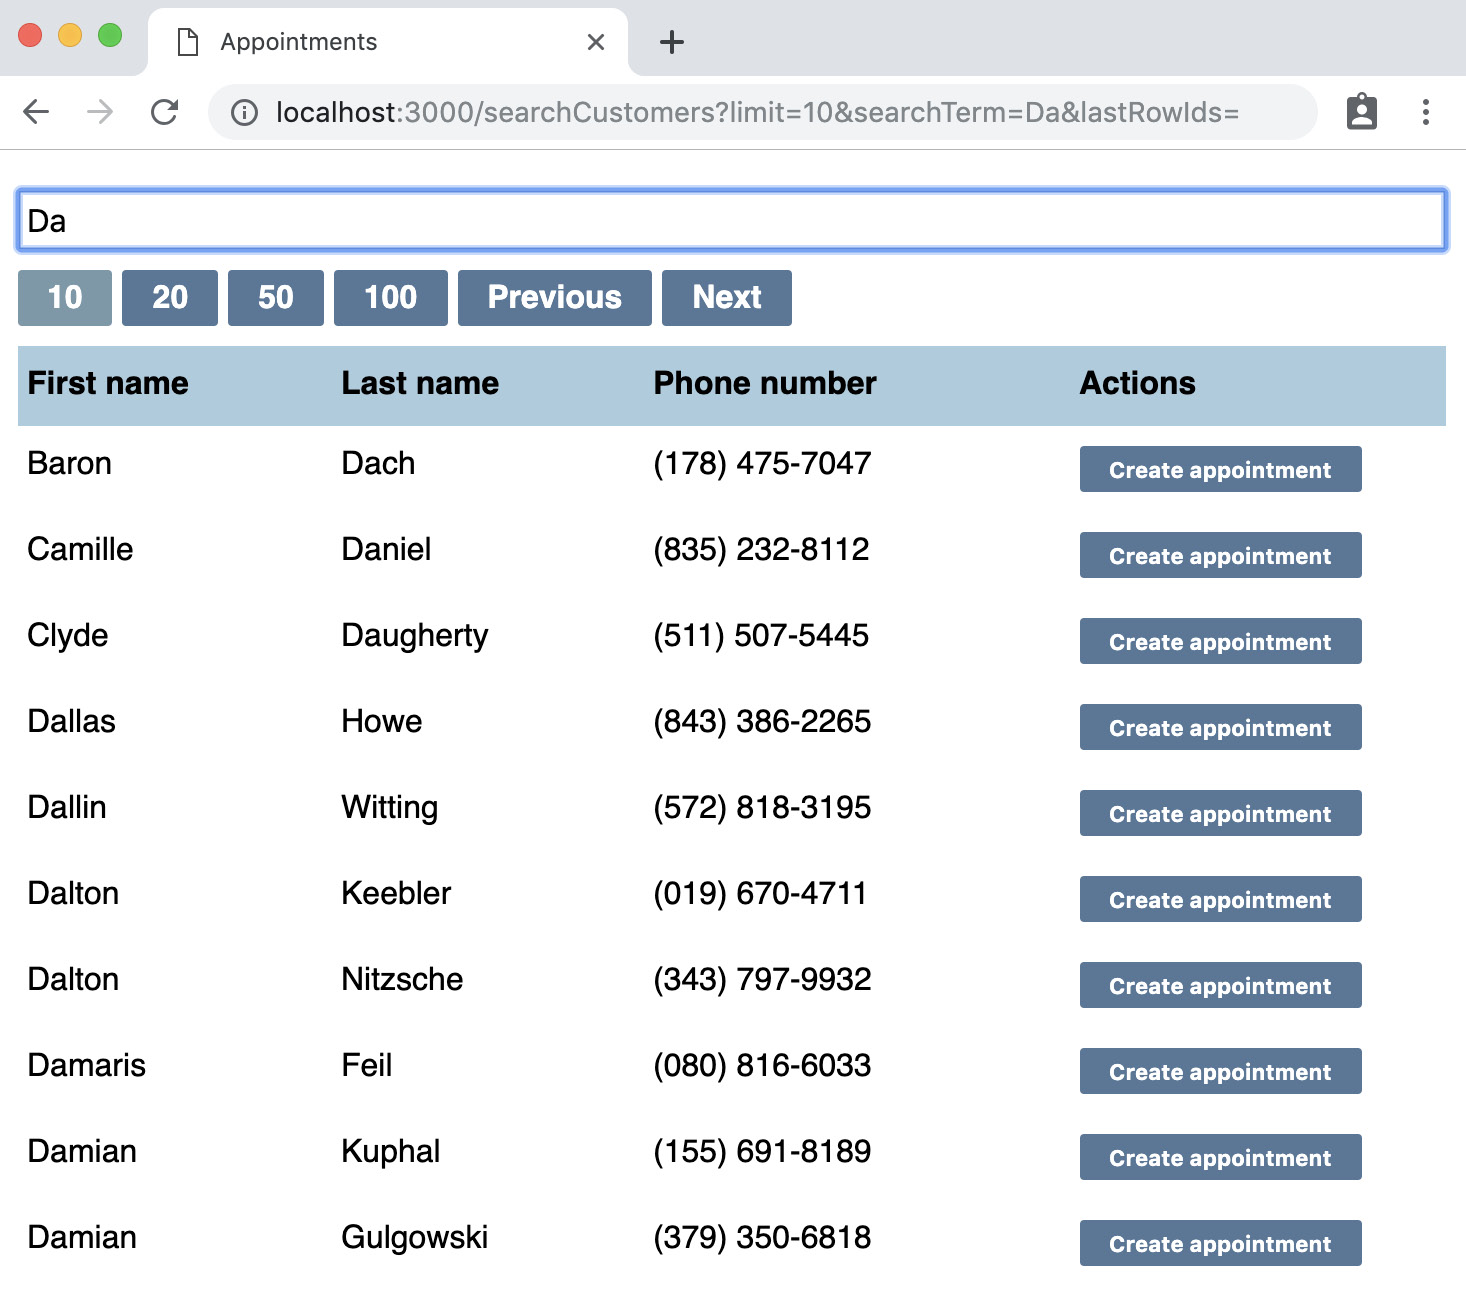
Task: Create appointment for Dalton Nitzsche
Action: [1220, 985]
